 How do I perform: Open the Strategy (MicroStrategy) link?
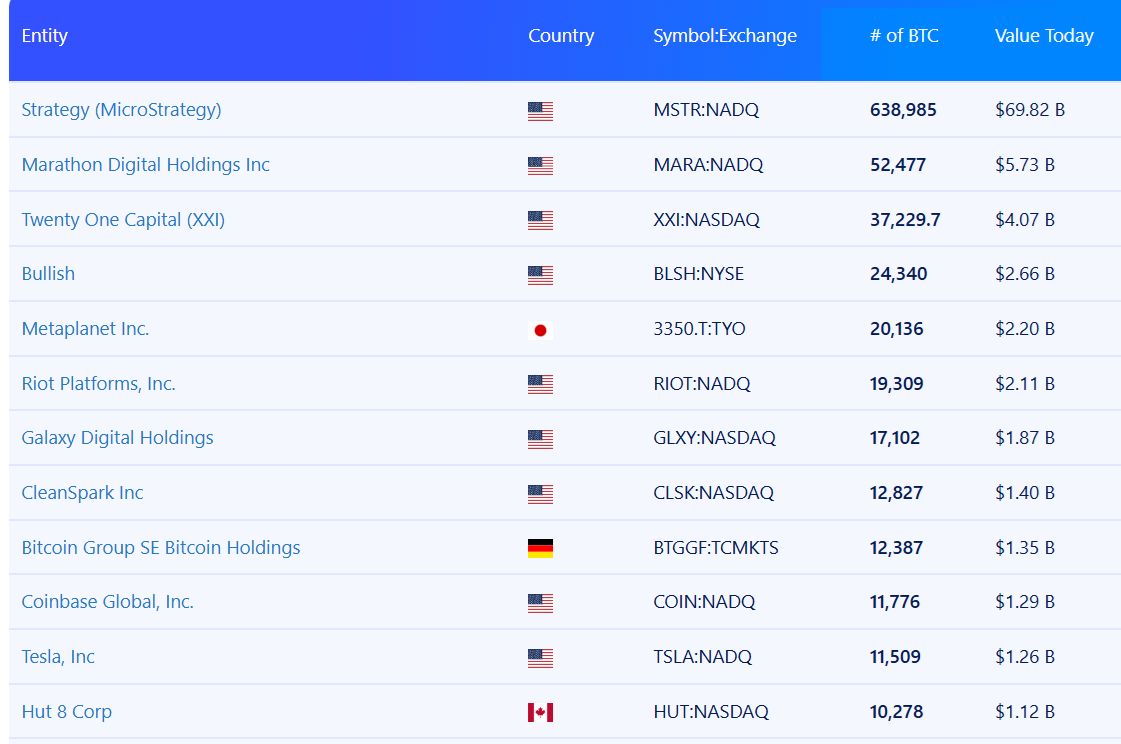pos(120,110)
